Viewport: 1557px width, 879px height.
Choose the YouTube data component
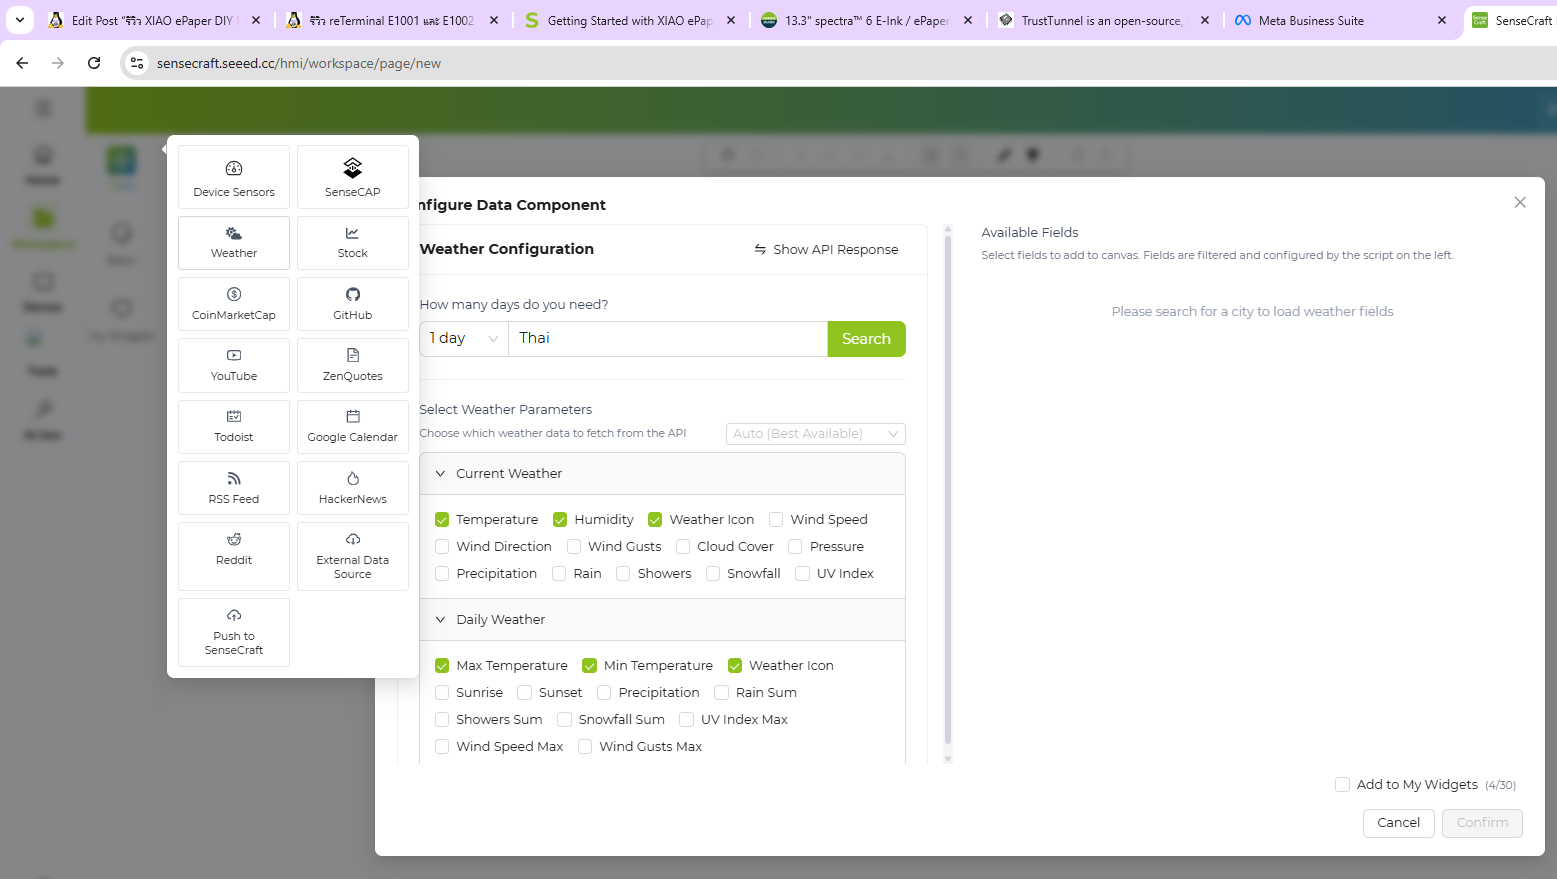[x=234, y=365]
